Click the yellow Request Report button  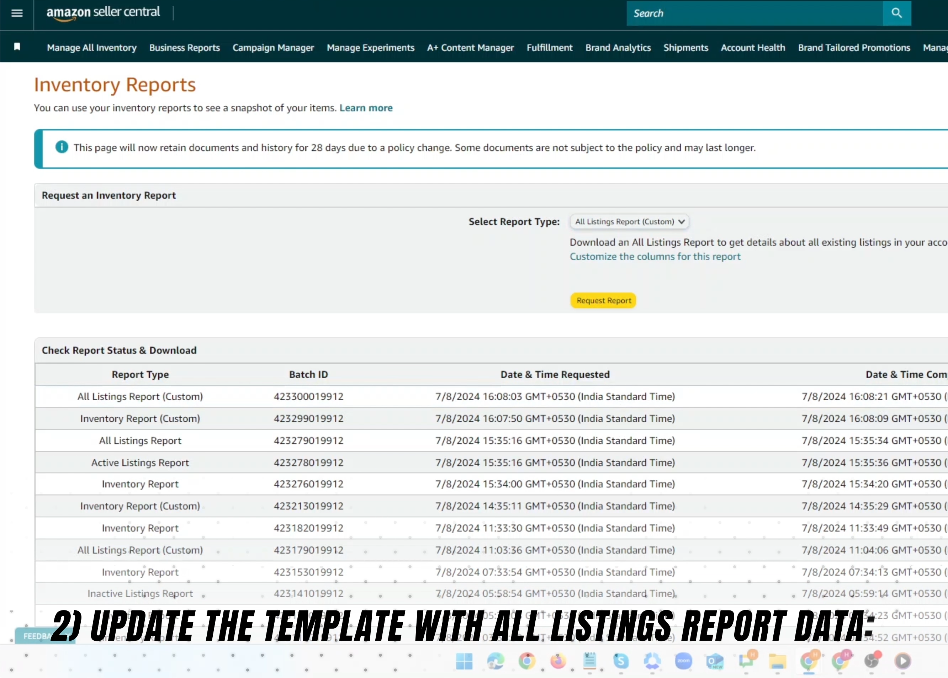pos(603,300)
